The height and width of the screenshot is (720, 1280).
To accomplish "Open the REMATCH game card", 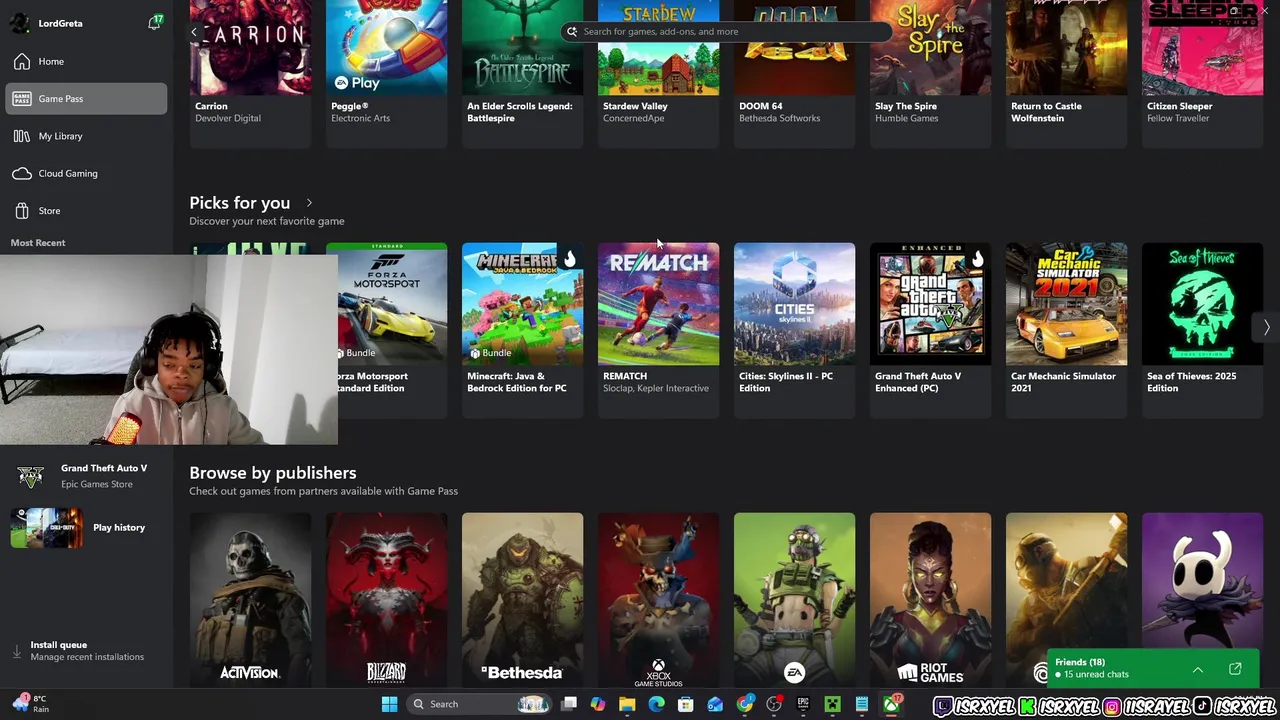I will click(x=658, y=328).
